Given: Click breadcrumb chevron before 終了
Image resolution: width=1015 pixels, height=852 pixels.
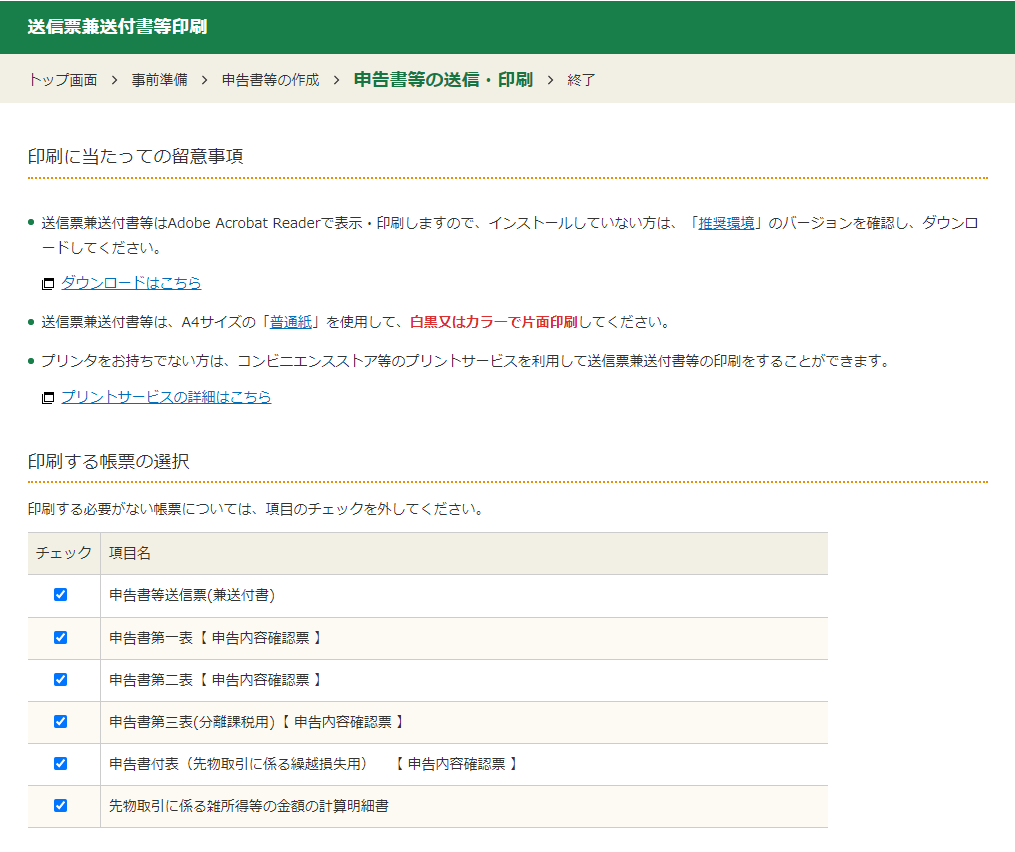Looking at the screenshot, I should coord(550,80).
